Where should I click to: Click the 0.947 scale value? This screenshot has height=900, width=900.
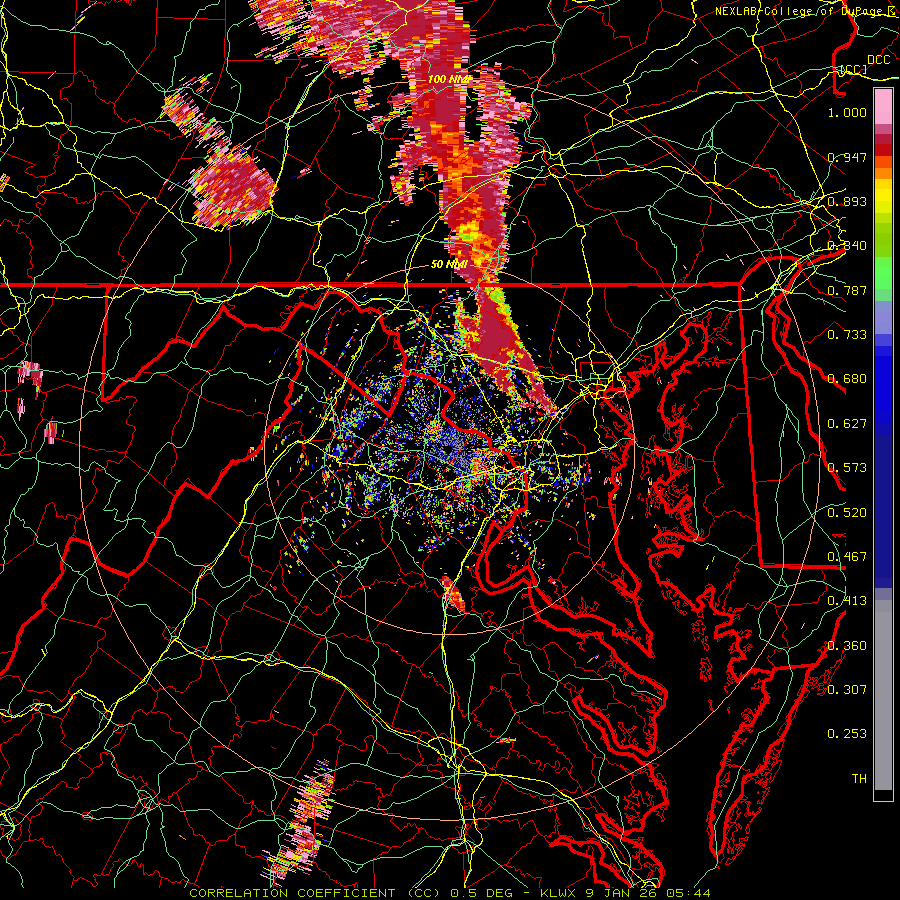847,157
